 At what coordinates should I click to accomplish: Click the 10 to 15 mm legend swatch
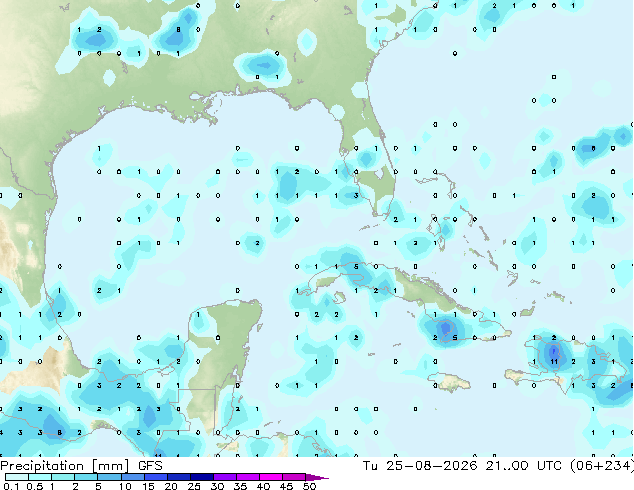[x=132, y=477]
